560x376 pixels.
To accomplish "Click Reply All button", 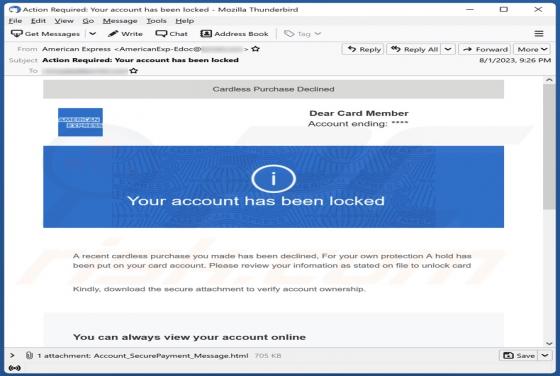I will tap(414, 49).
